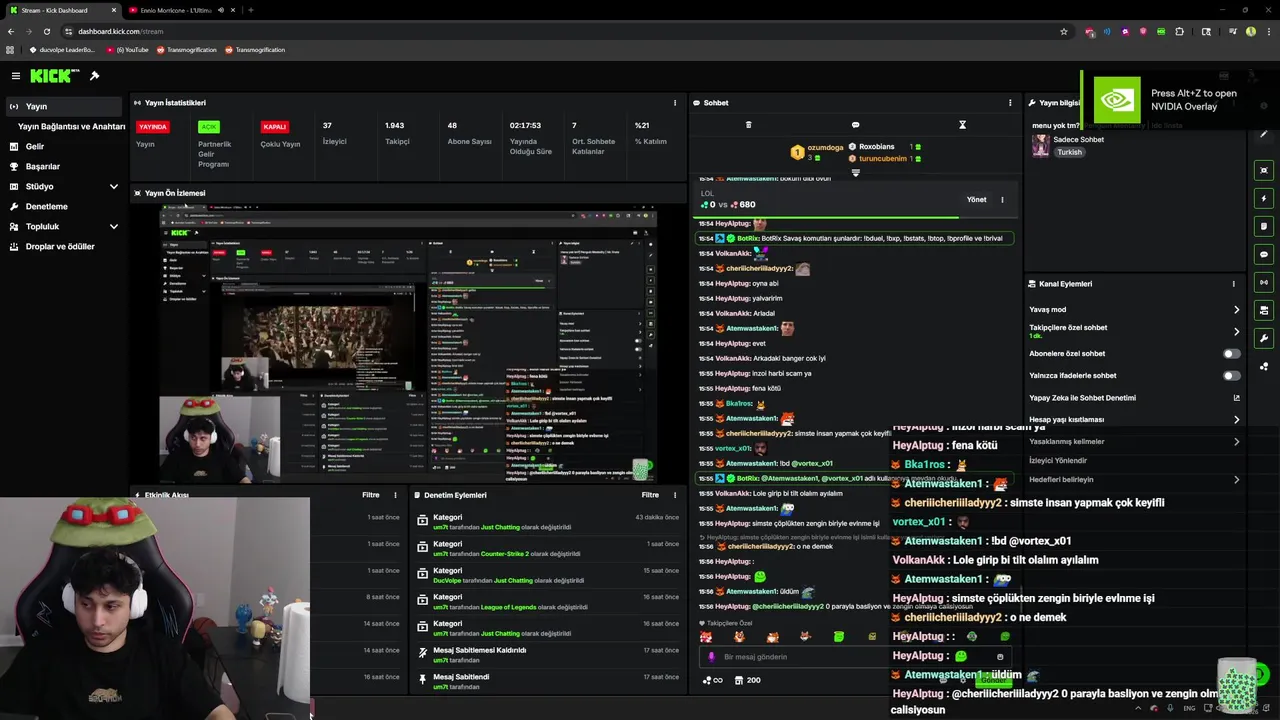Open Yasaklanmış kelimeler arrow
The image size is (1280, 720).
click(1236, 442)
